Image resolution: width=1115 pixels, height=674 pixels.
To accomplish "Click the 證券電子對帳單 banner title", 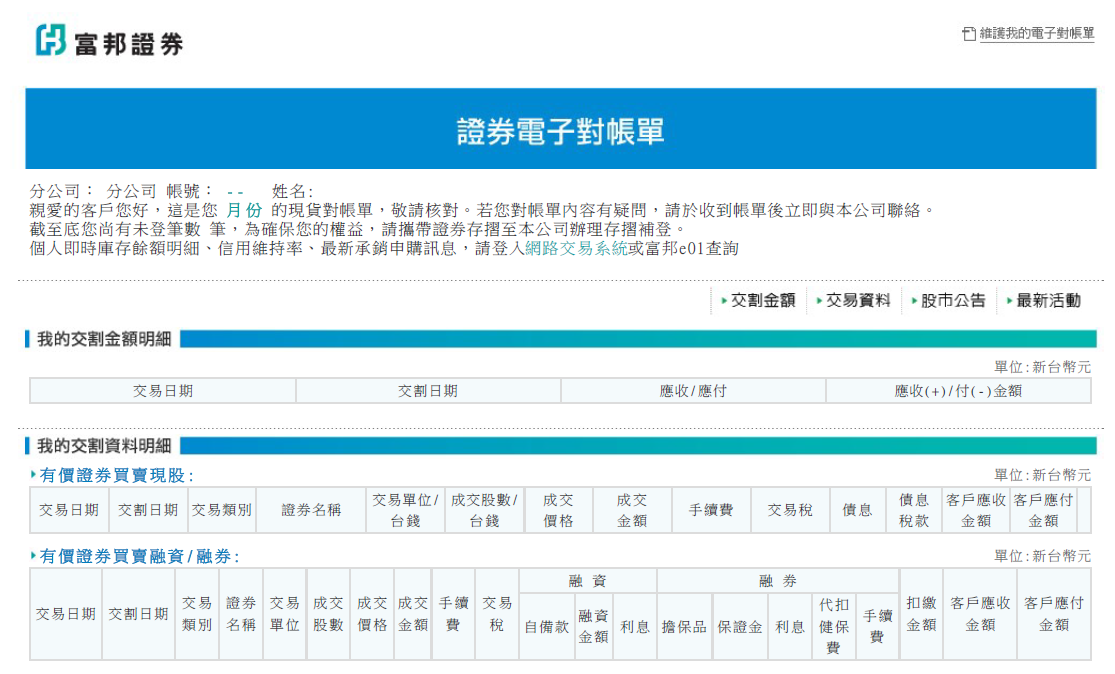I will click(560, 131).
